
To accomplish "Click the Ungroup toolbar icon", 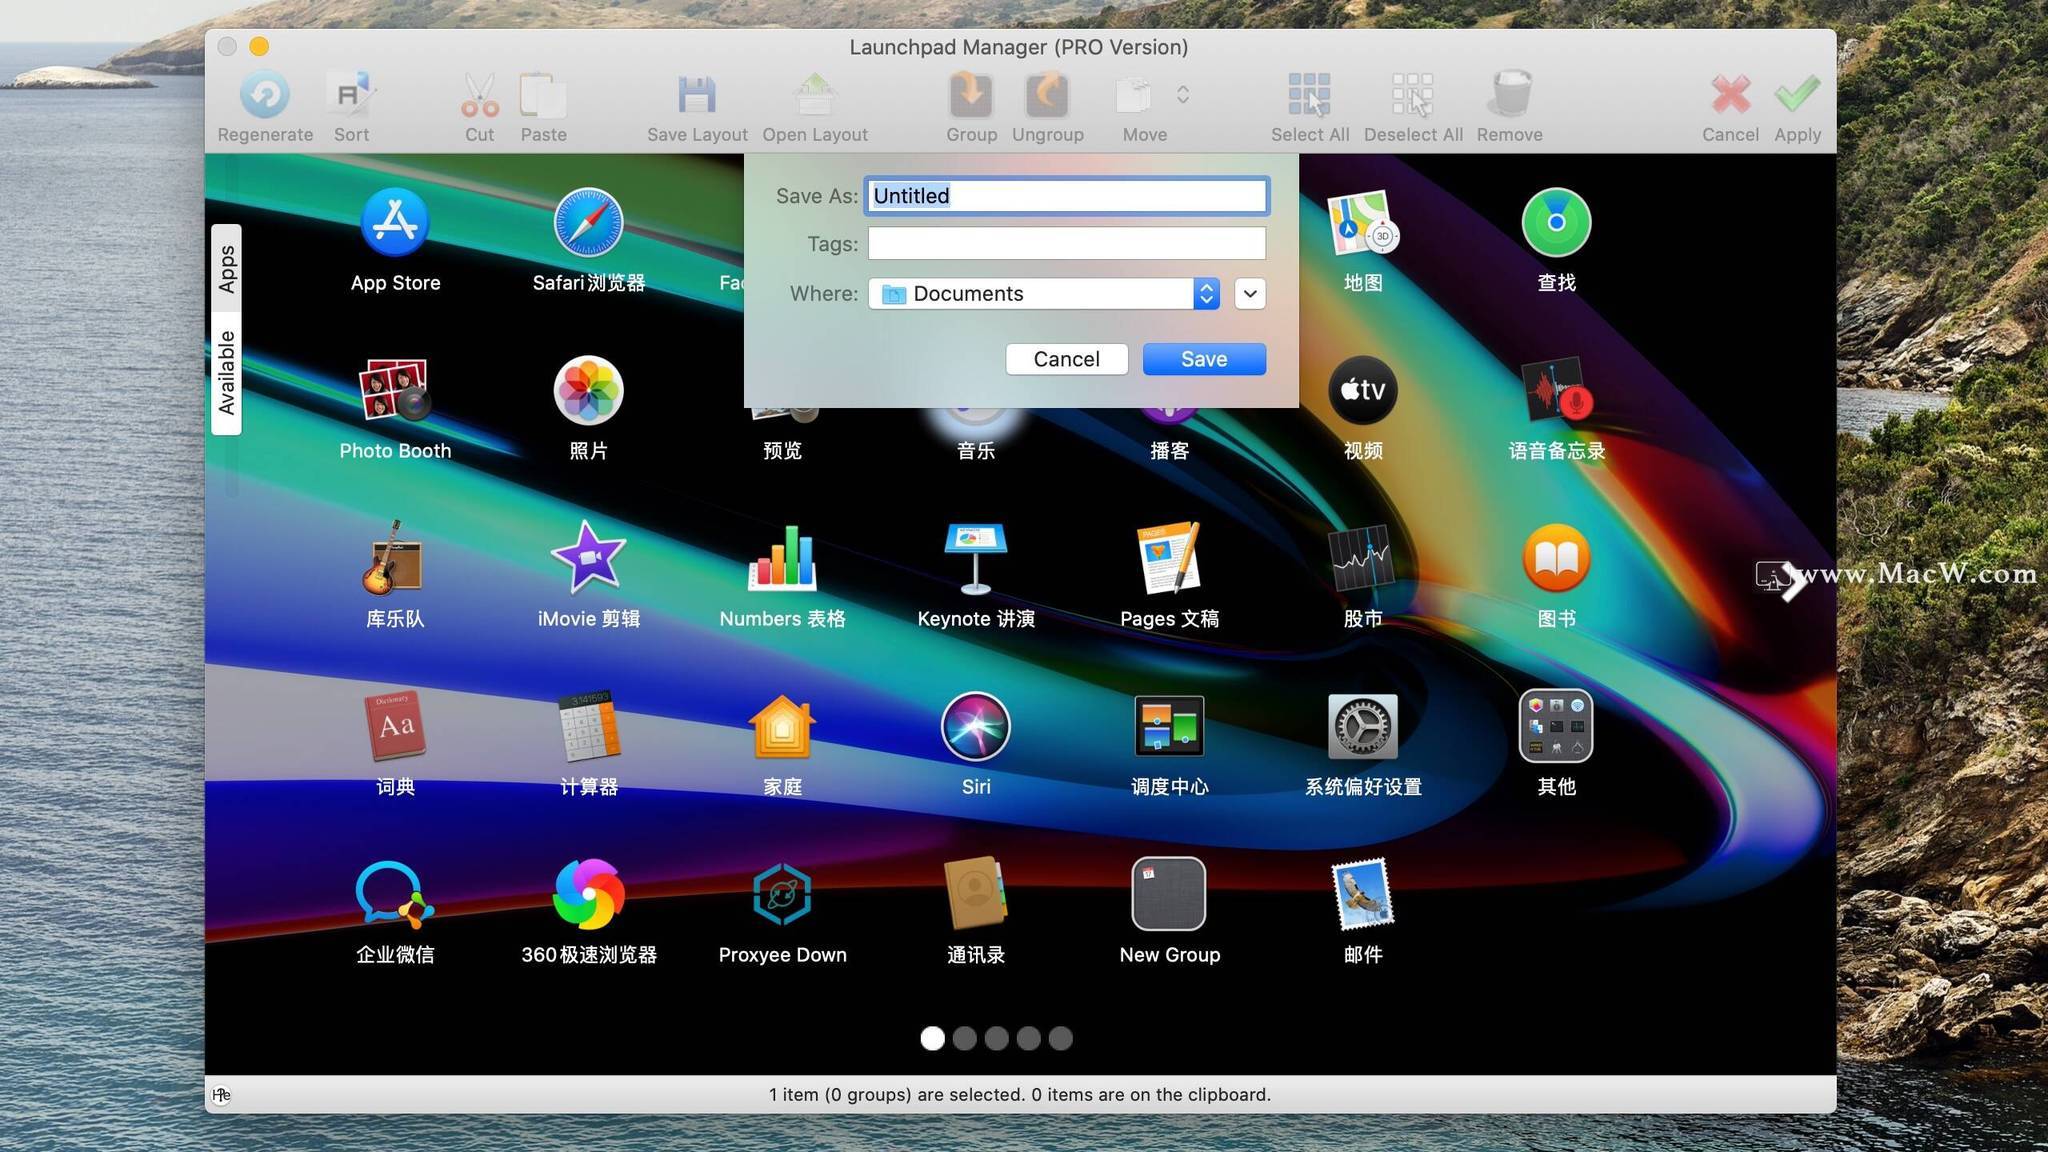I will [x=1047, y=96].
